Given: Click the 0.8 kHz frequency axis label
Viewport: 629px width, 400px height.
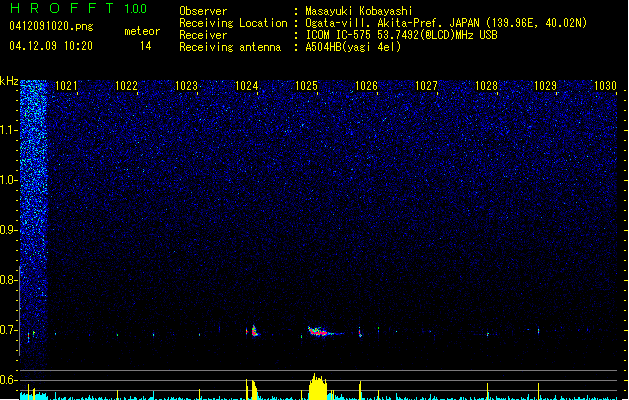Looking at the screenshot, I should tap(8, 280).
